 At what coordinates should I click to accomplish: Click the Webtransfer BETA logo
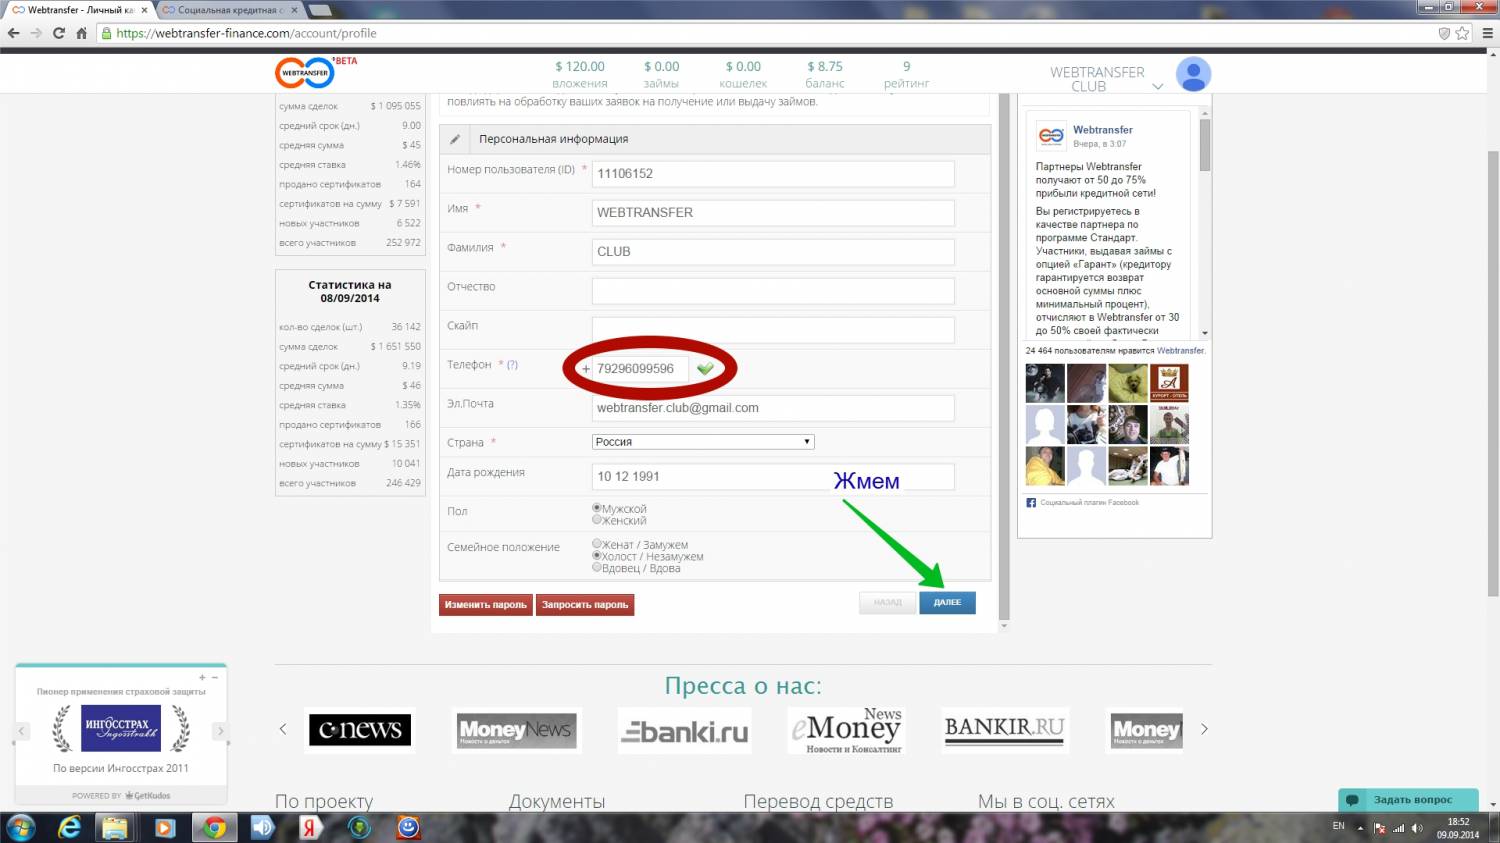pos(314,72)
